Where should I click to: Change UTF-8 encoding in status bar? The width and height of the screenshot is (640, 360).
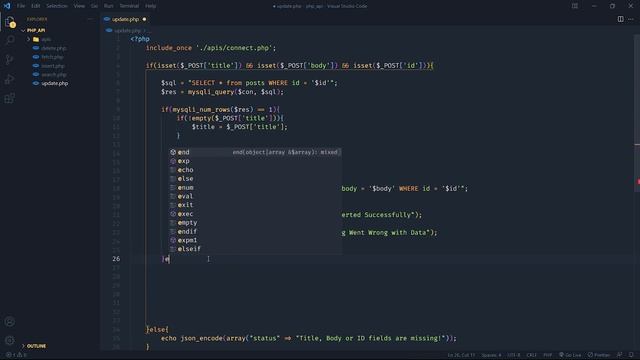click(514, 355)
